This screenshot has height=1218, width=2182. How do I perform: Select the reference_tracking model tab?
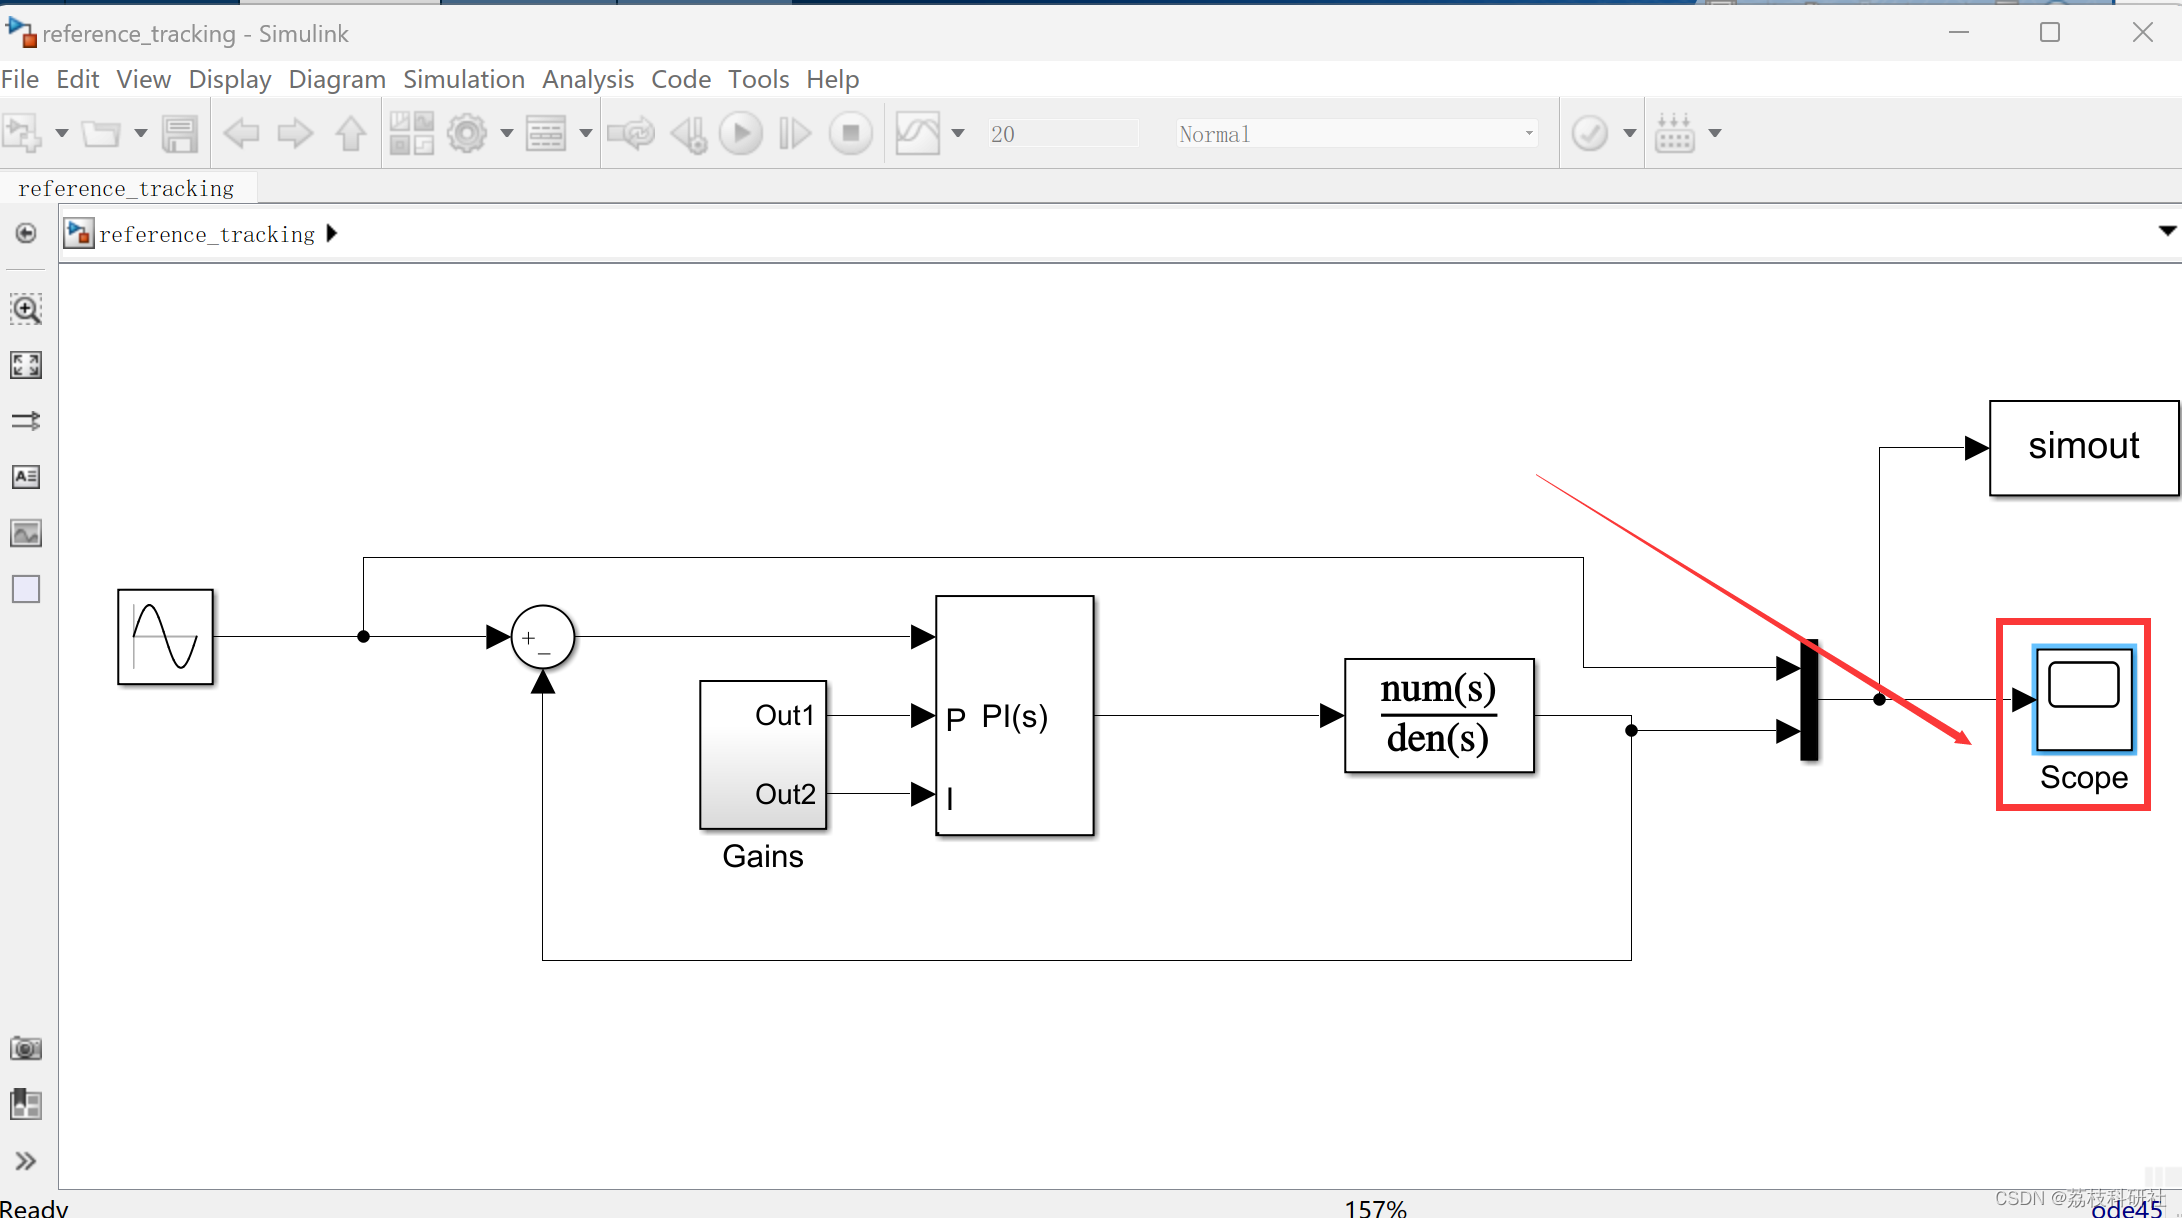(126, 188)
